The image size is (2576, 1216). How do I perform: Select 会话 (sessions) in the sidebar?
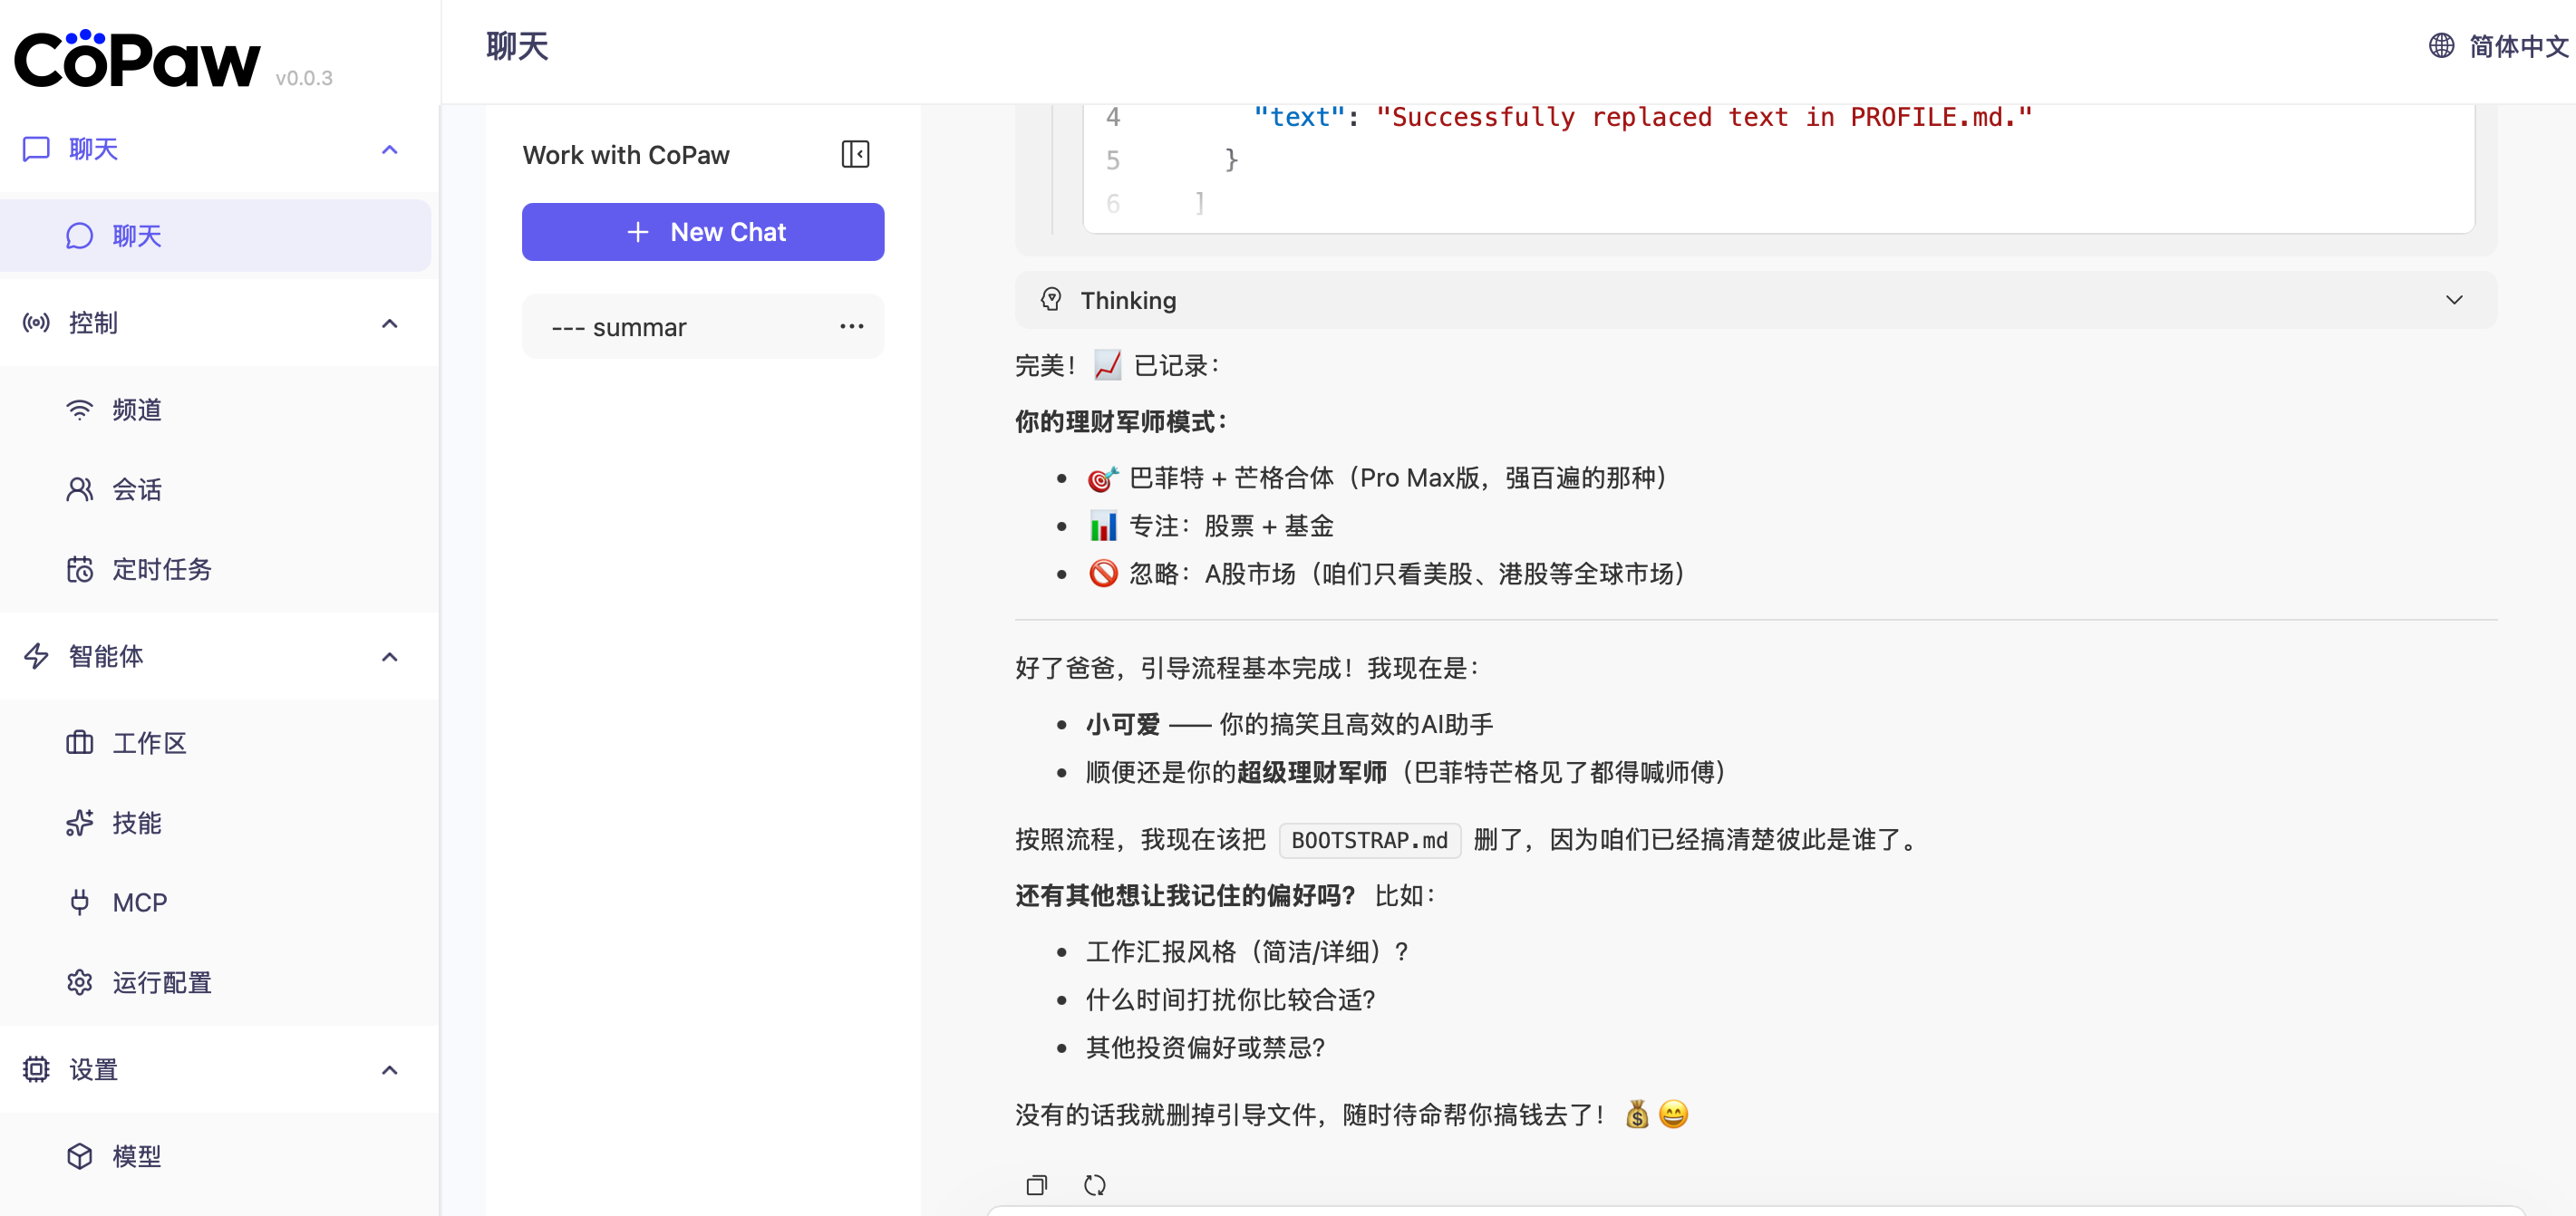tap(137, 489)
